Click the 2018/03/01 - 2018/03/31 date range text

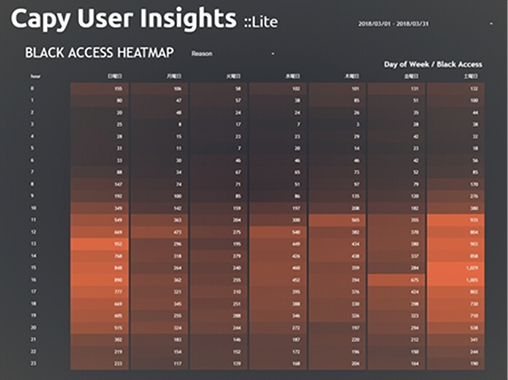393,24
